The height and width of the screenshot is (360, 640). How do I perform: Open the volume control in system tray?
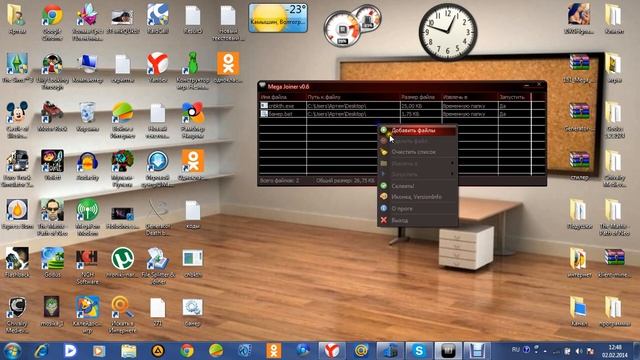pyautogui.click(x=579, y=351)
